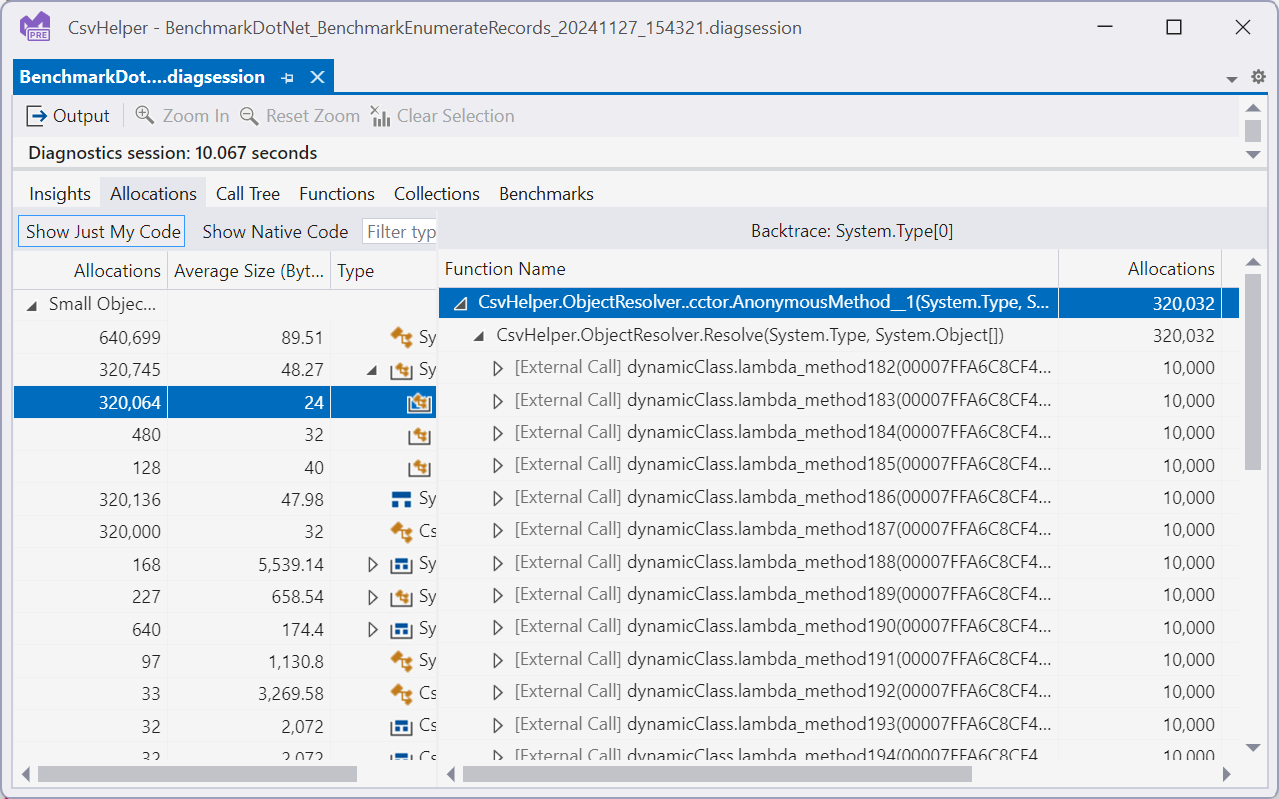Switch to the Allocations tab
The width and height of the screenshot is (1279, 799).
click(153, 194)
